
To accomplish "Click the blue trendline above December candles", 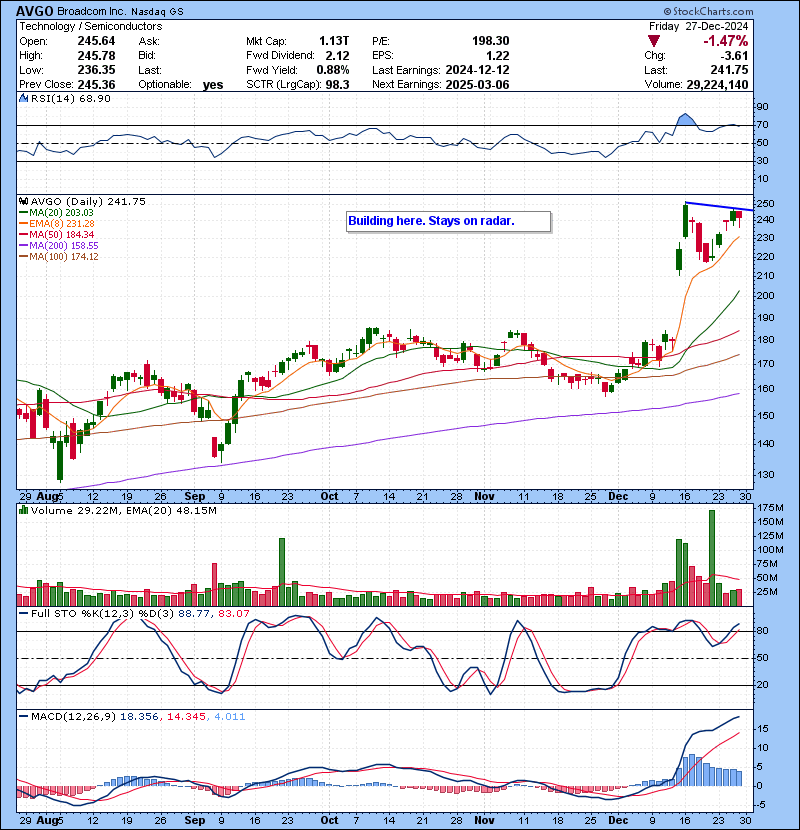I will coord(719,206).
